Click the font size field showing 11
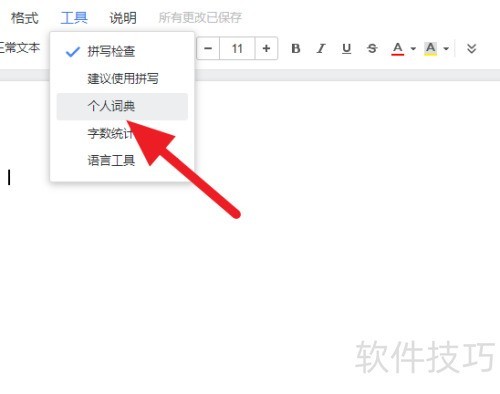The width and height of the screenshot is (500, 394). pos(237,49)
